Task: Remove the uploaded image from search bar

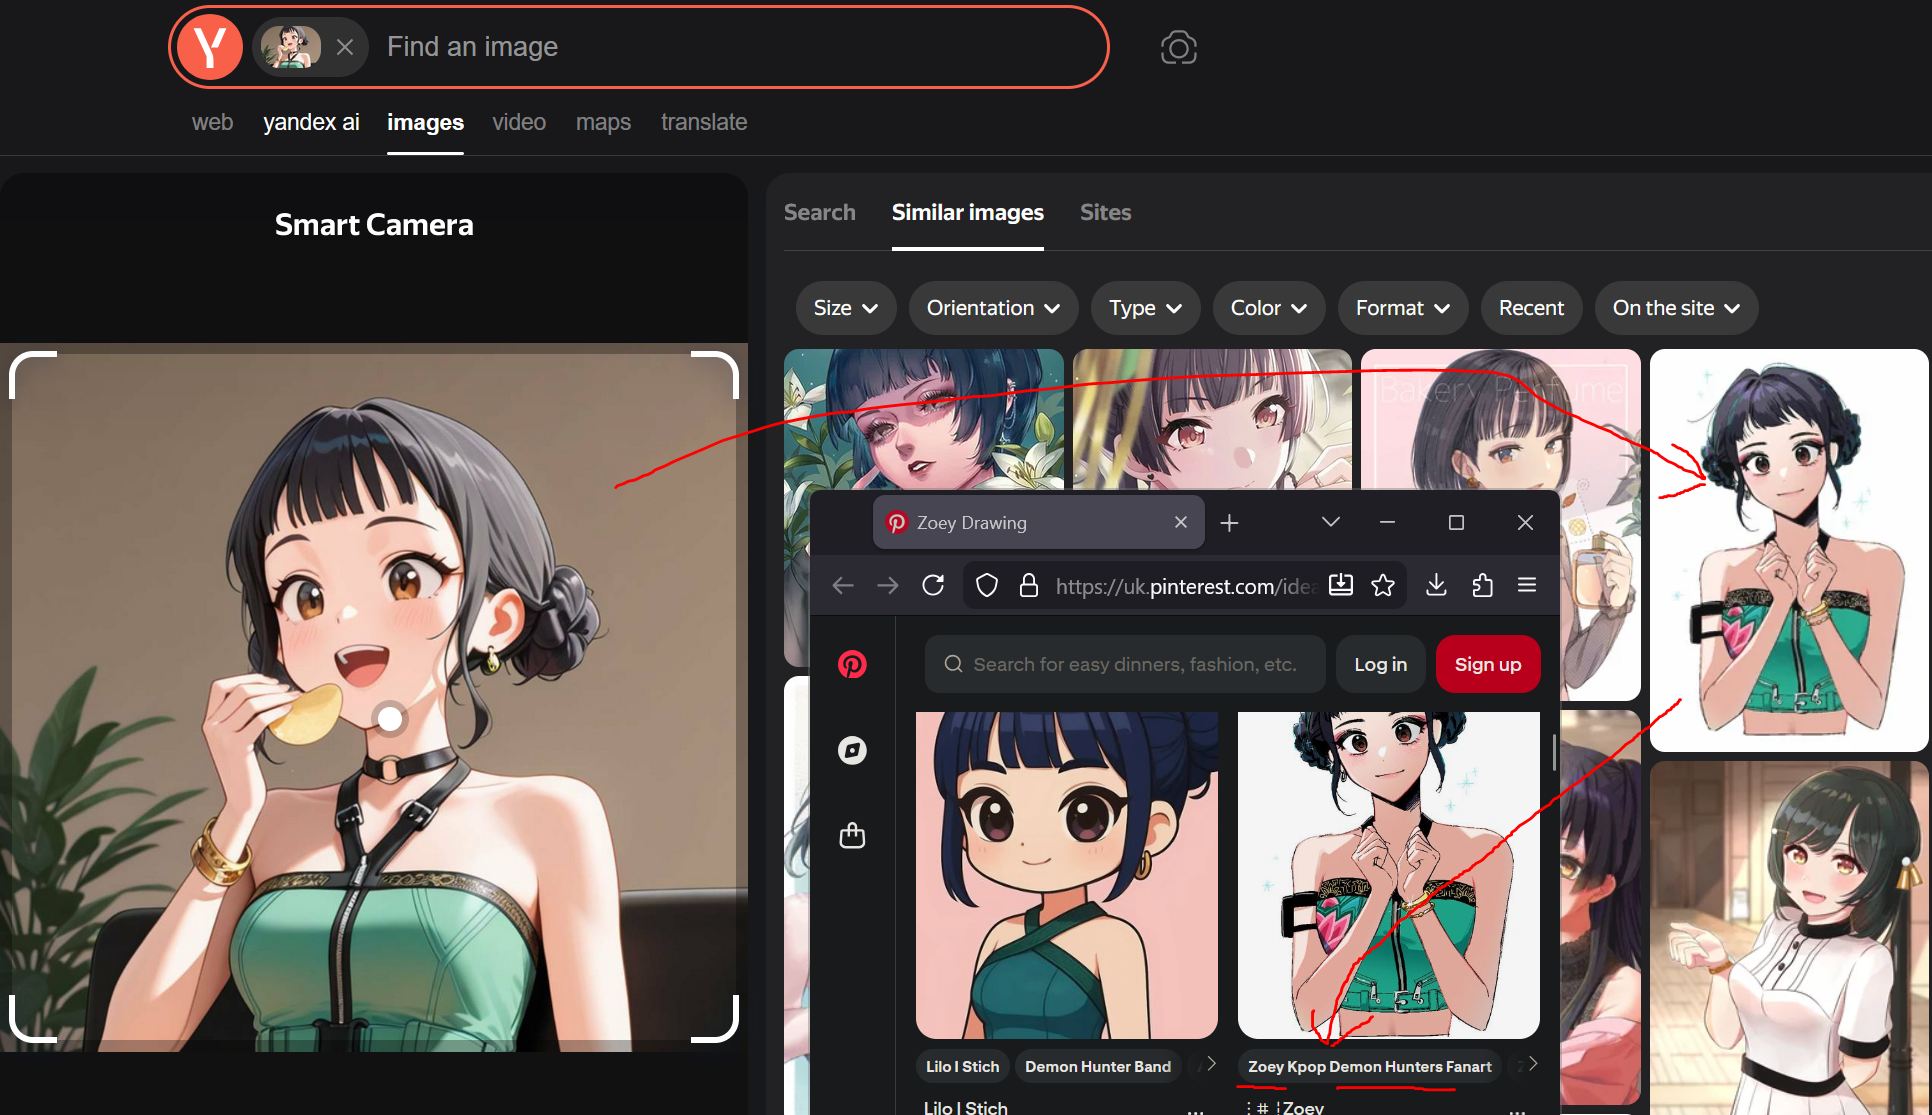Action: click(345, 47)
